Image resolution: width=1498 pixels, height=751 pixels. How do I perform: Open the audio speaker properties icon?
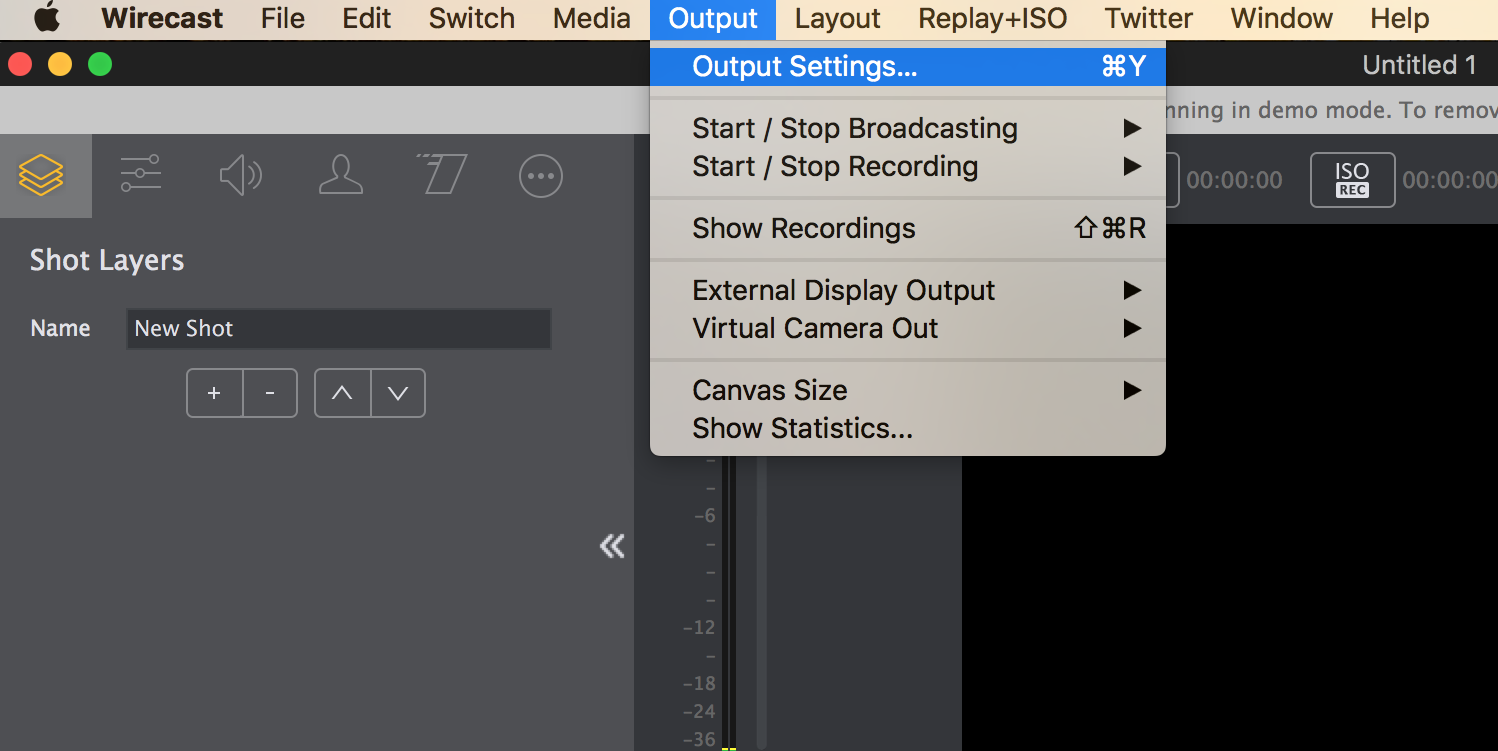point(241,176)
